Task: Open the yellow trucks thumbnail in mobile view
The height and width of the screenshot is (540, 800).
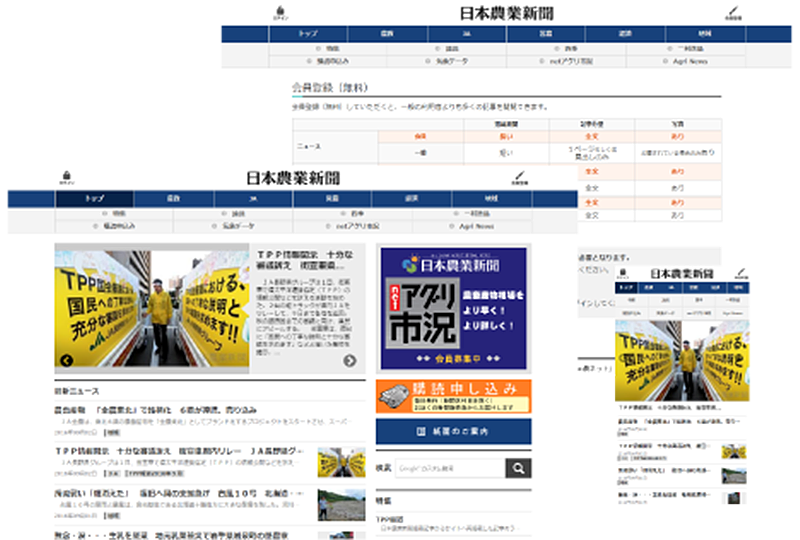Action: (x=734, y=451)
